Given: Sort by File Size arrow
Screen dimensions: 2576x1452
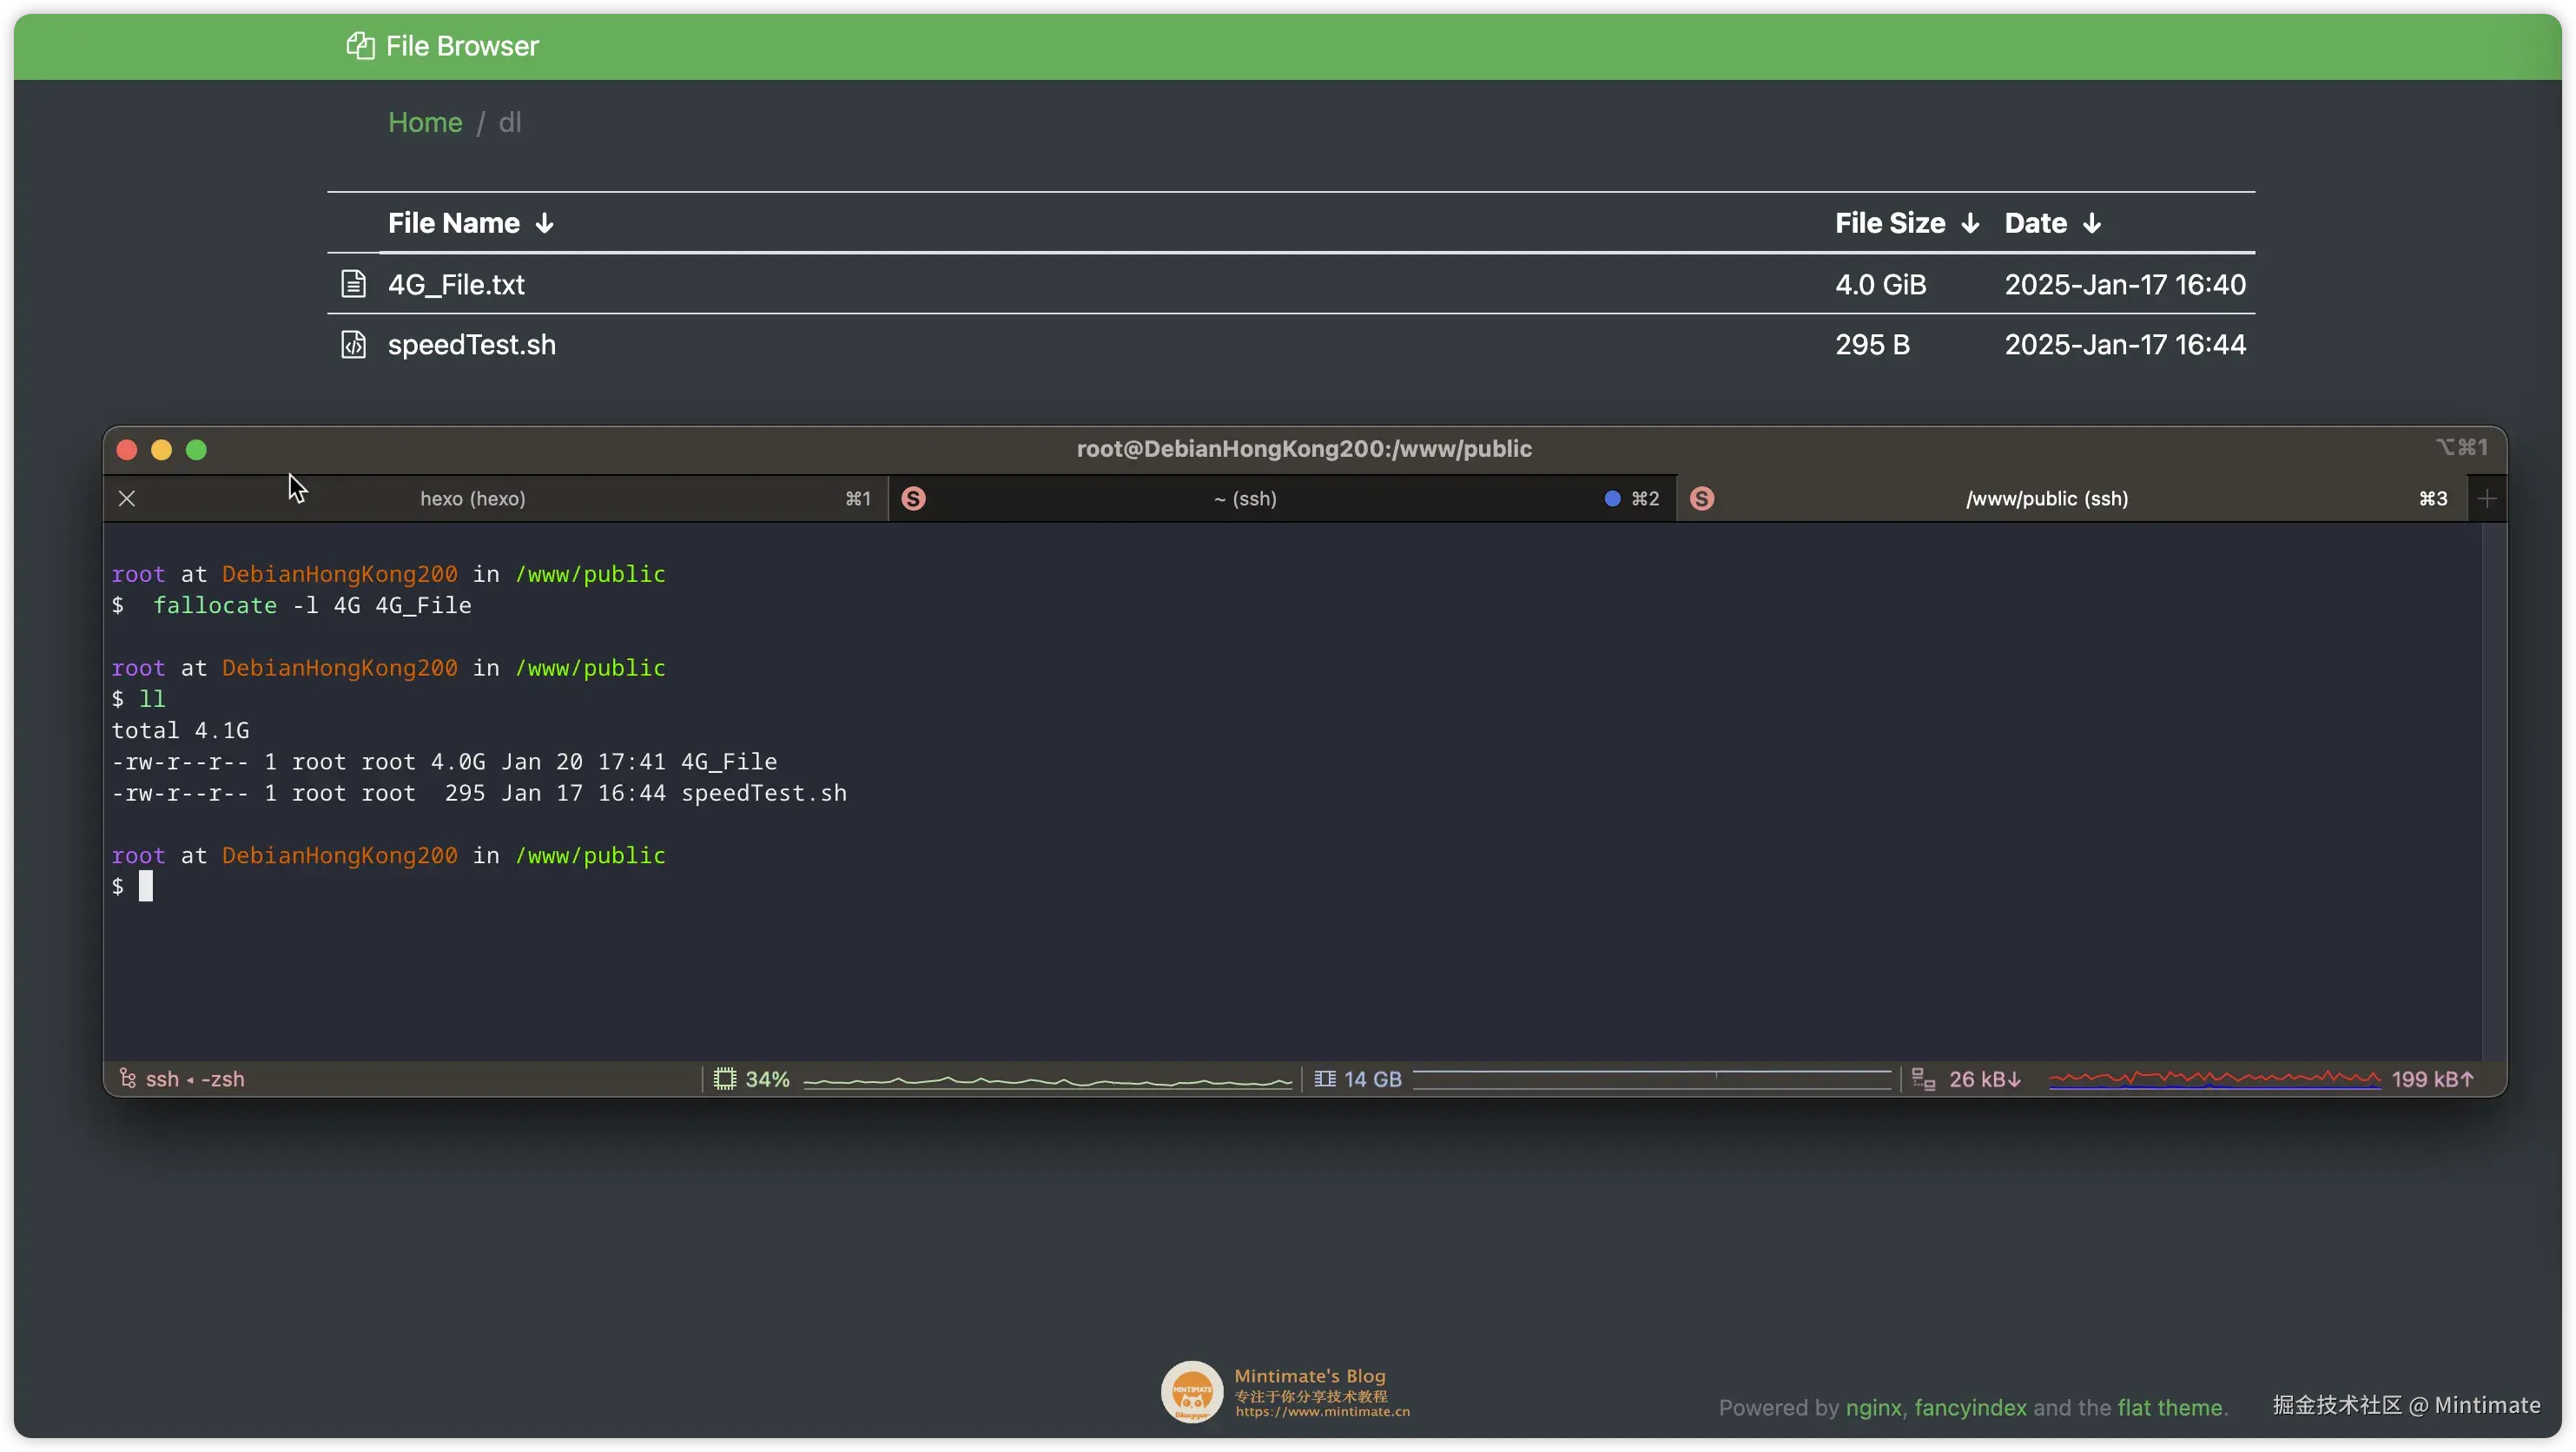Looking at the screenshot, I should click(1970, 223).
